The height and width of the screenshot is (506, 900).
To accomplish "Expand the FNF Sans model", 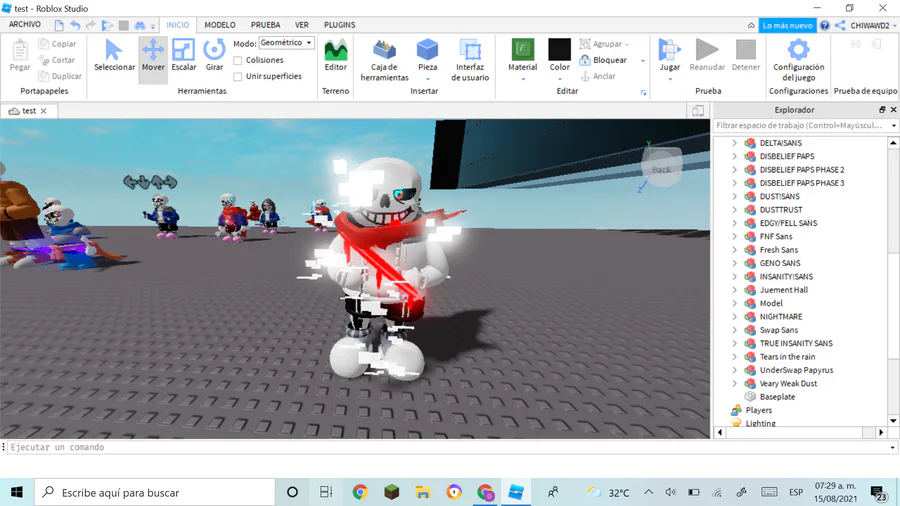I will (x=734, y=236).
